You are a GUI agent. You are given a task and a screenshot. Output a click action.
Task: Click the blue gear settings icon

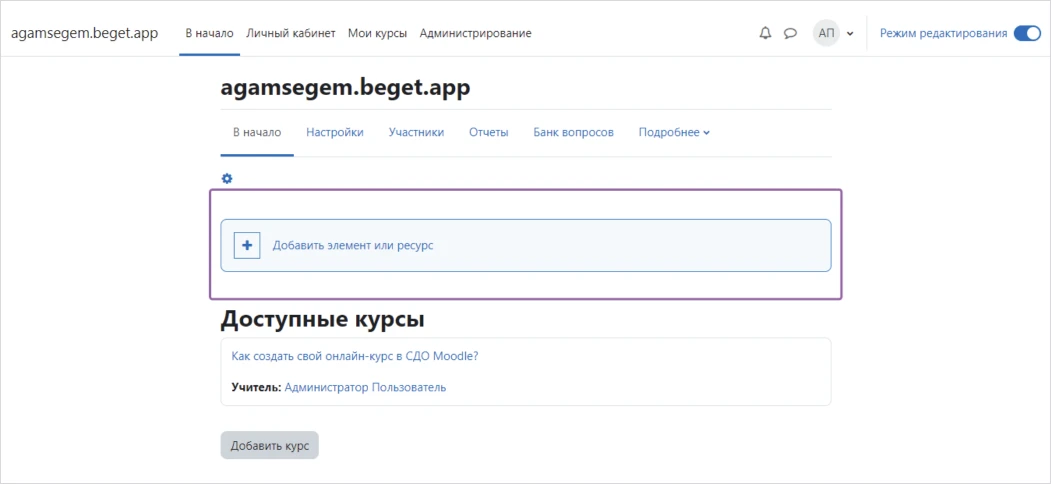click(227, 178)
